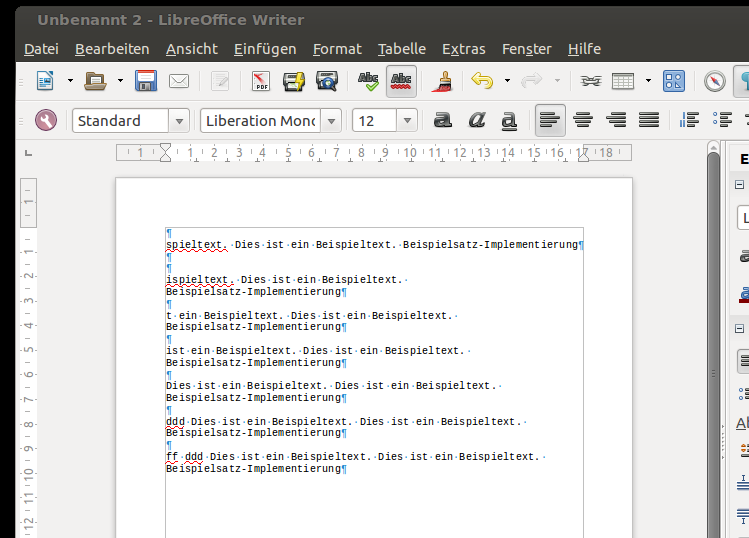Viewport: 749px width, 538px height.
Task: Click the Standard paragraph style field
Action: click(x=120, y=121)
